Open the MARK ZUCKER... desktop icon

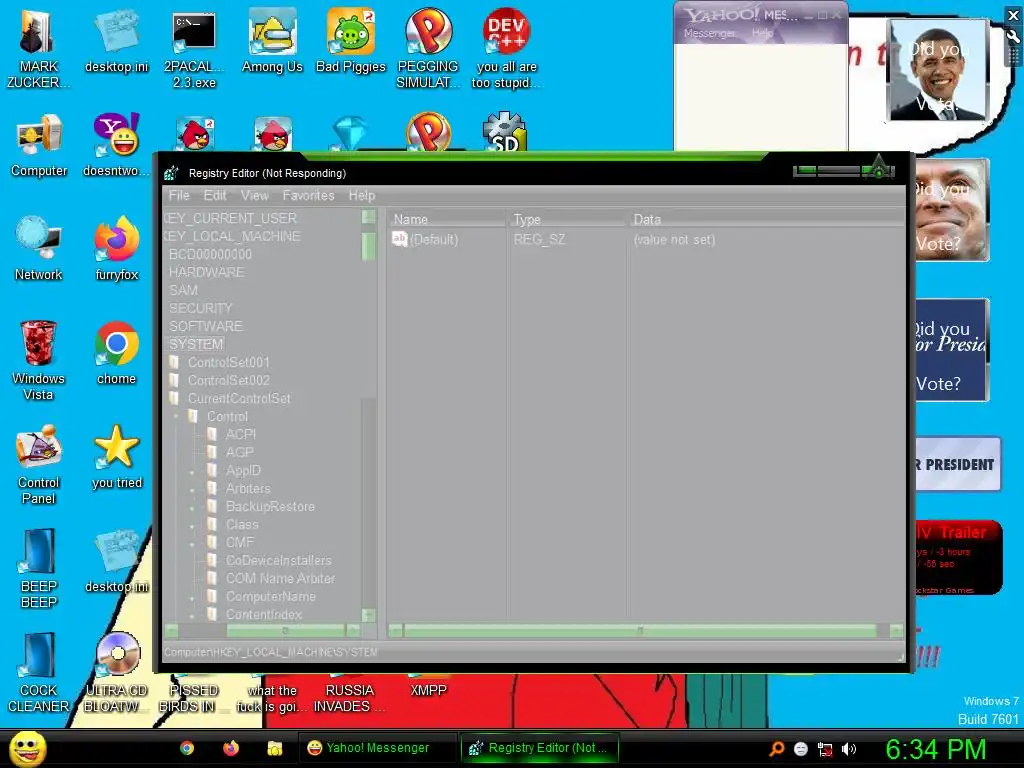coord(38,48)
